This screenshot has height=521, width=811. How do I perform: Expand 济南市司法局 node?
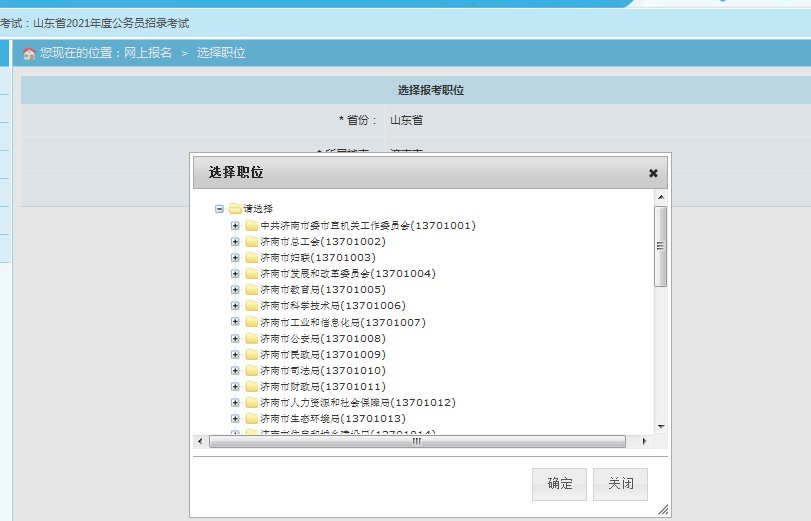coord(235,371)
